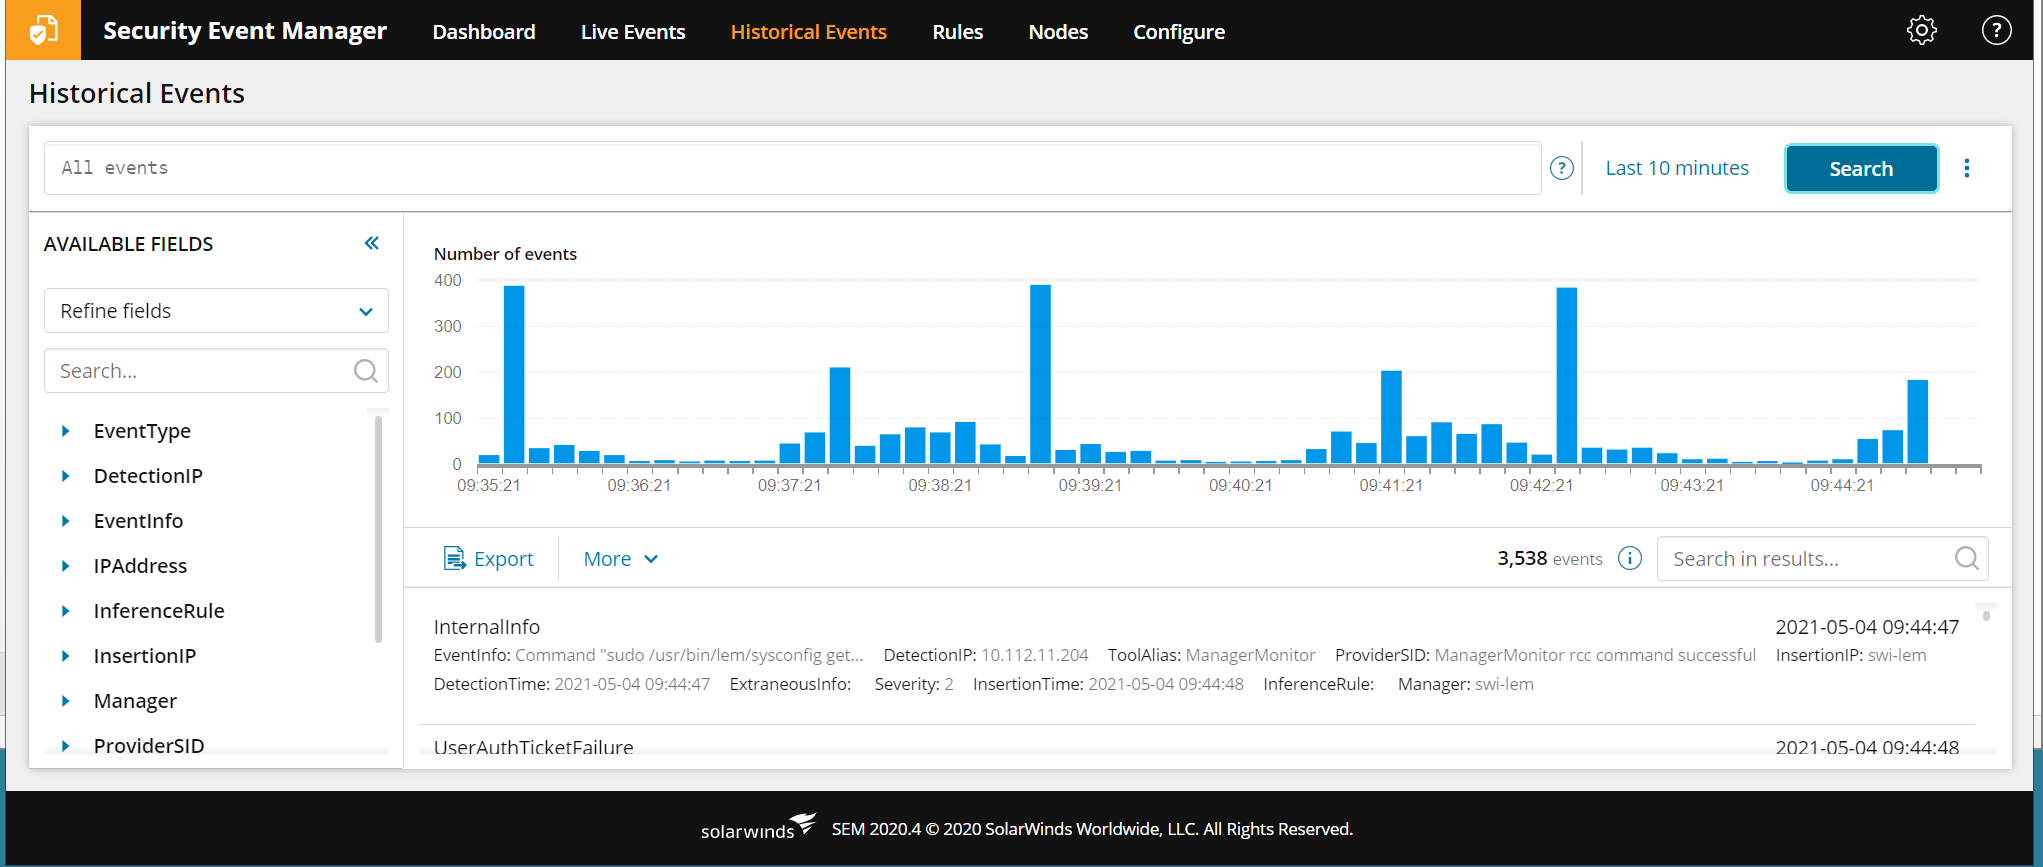Open the vertical three-dot options menu
2043x867 pixels.
(1966, 168)
